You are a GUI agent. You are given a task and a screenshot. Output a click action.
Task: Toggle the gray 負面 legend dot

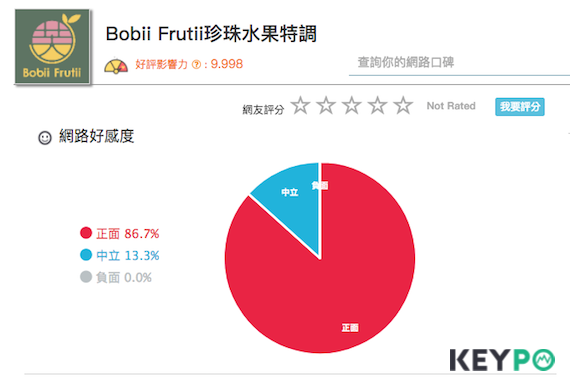(x=86, y=277)
